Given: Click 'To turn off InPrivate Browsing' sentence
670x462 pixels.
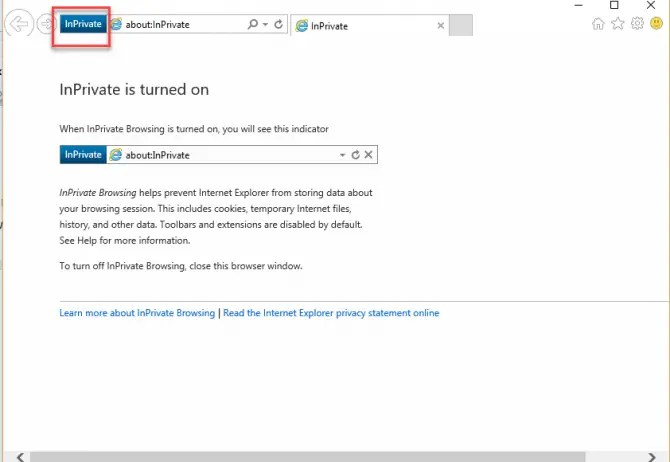Looking at the screenshot, I should pos(181,266).
